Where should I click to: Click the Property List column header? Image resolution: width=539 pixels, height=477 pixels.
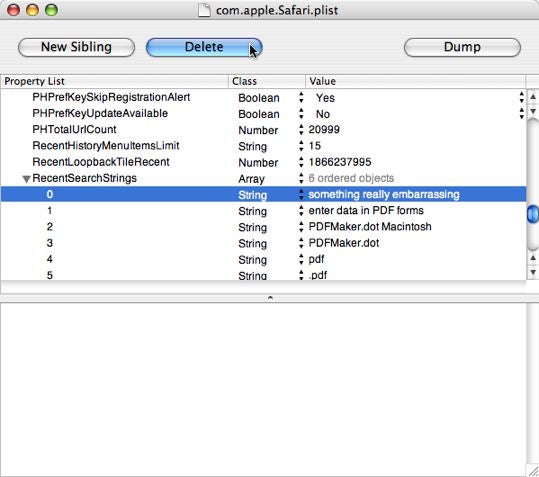point(114,81)
